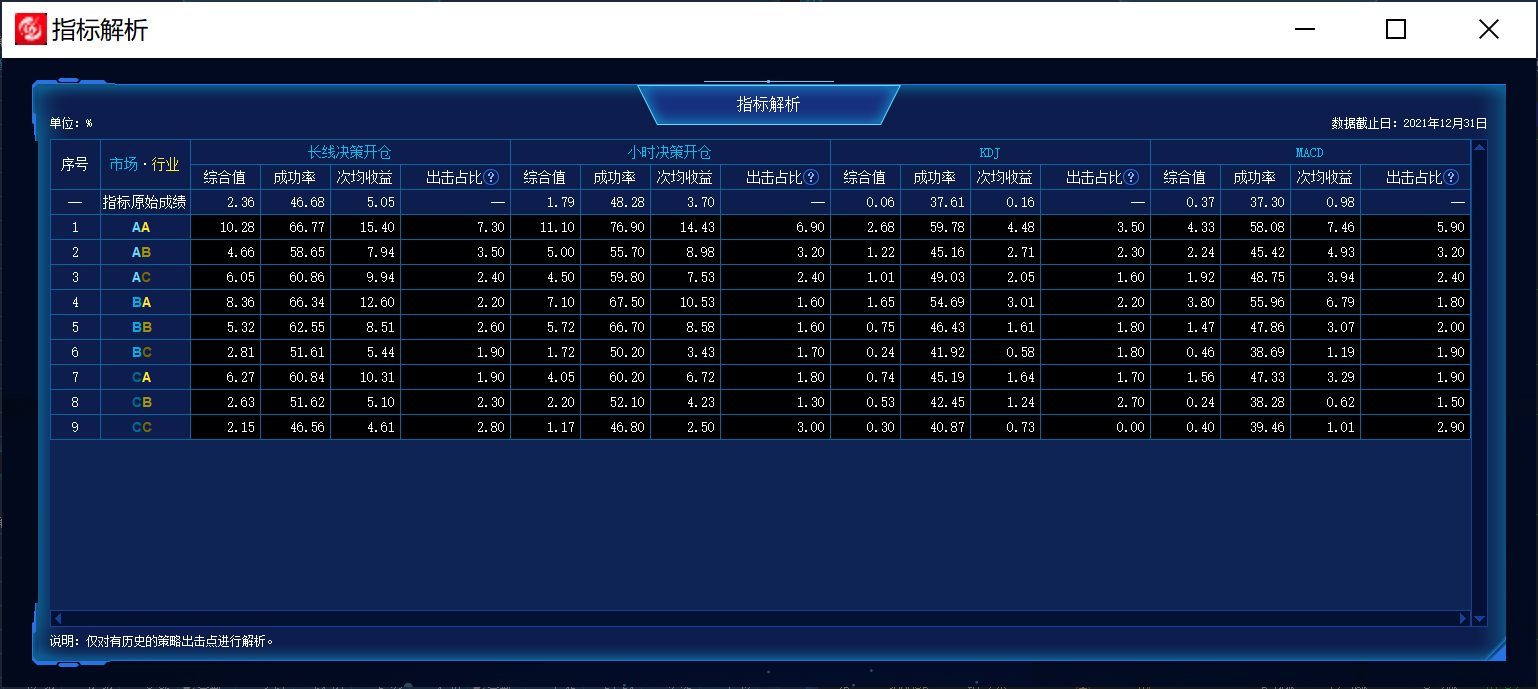Open the 出击占比 help tooltip under MACD

click(x=1451, y=177)
